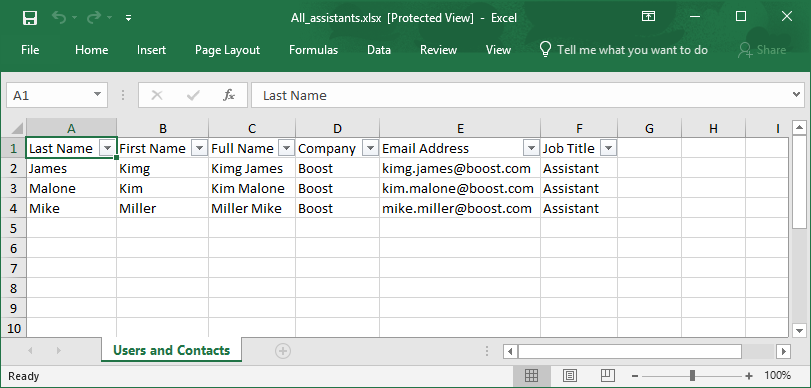Image resolution: width=811 pixels, height=388 pixels.
Task: Open the File tab
Action: [x=30, y=50]
